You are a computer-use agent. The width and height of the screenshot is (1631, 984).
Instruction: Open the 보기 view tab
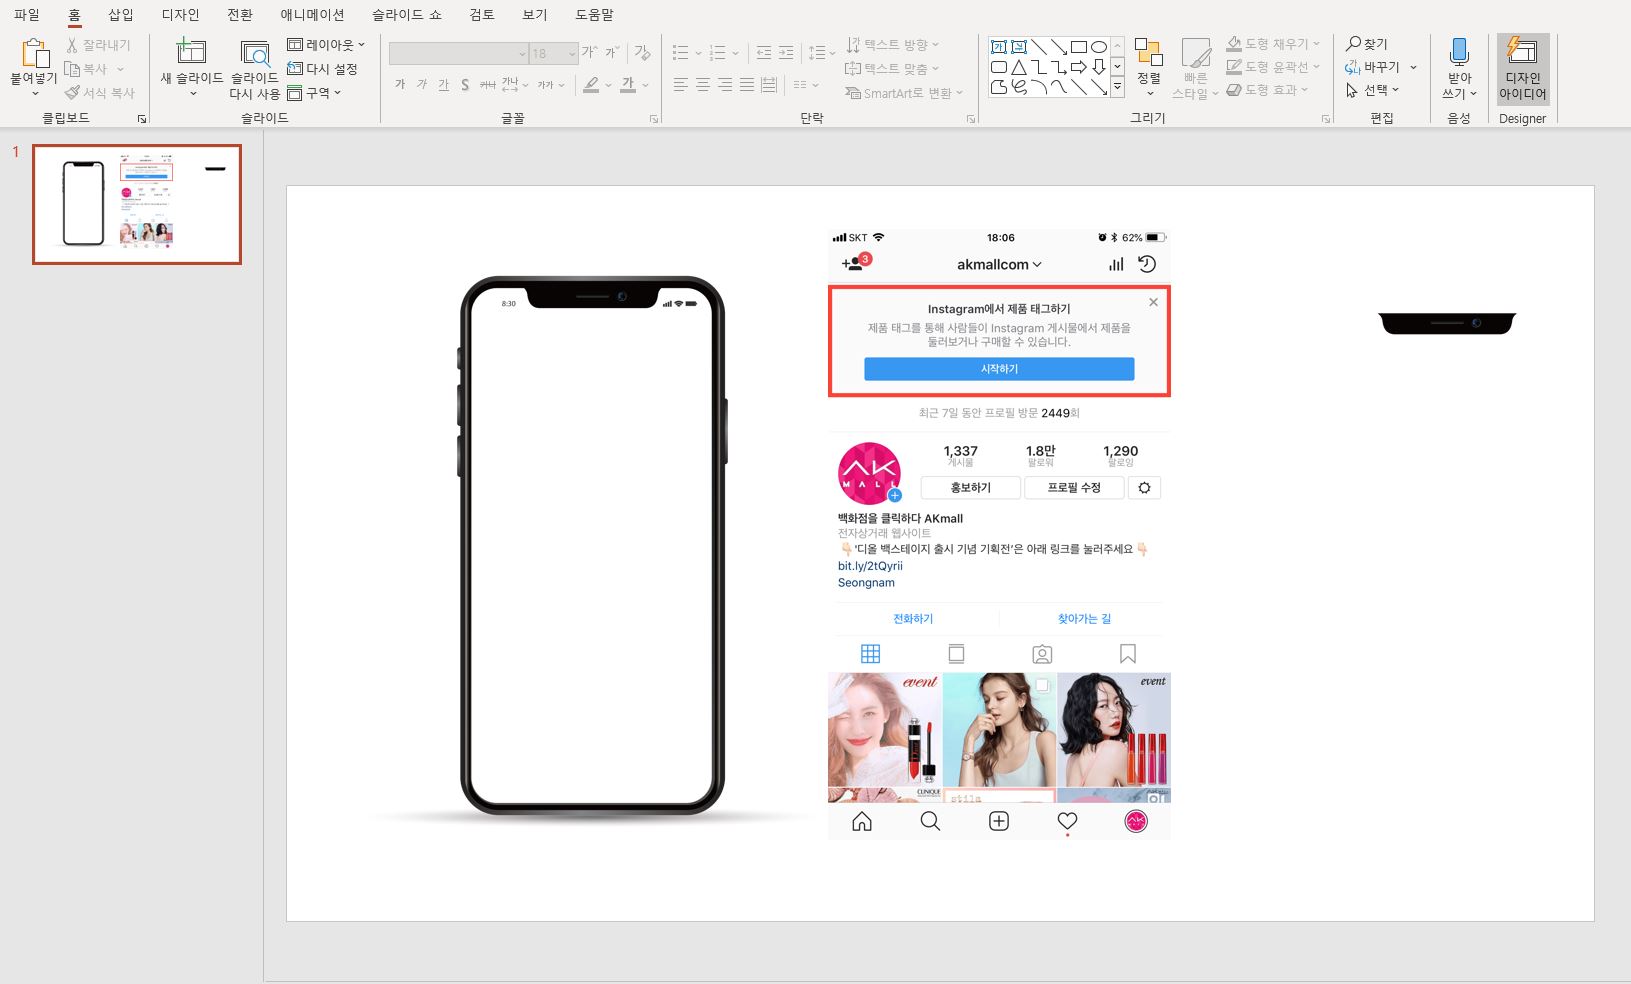(535, 15)
